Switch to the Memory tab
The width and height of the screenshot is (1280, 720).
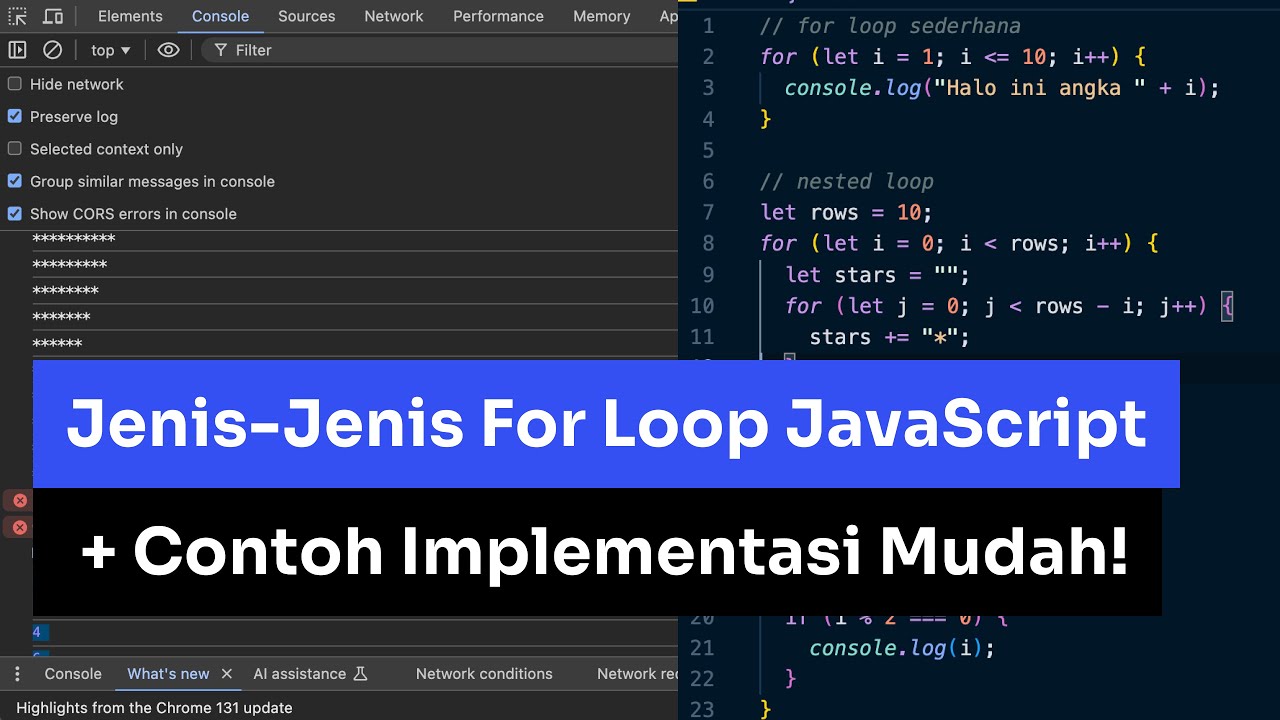pyautogui.click(x=601, y=16)
